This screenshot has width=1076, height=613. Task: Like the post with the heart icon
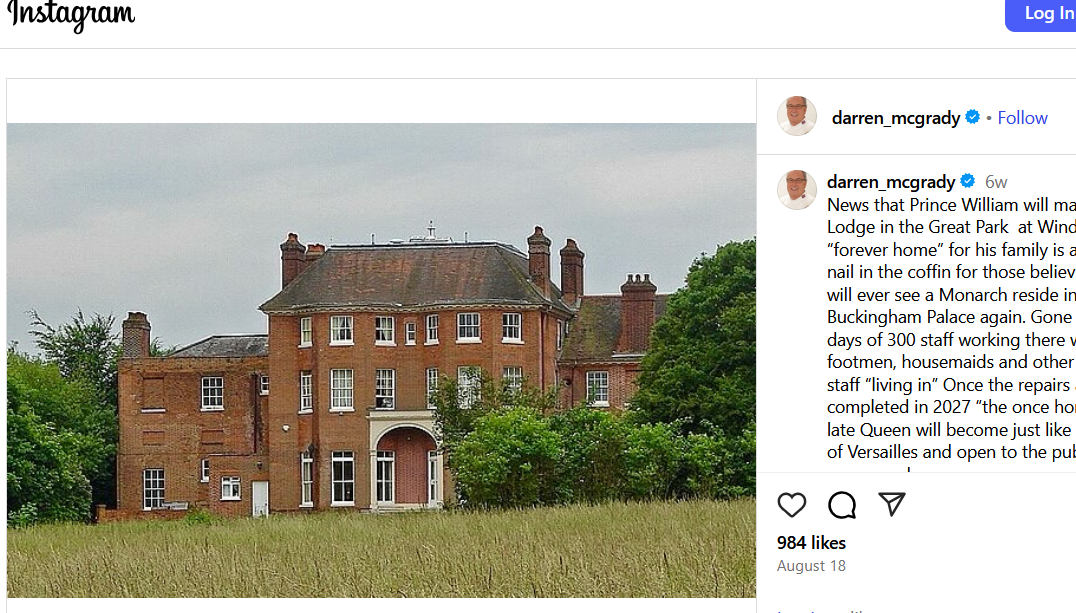pos(791,505)
